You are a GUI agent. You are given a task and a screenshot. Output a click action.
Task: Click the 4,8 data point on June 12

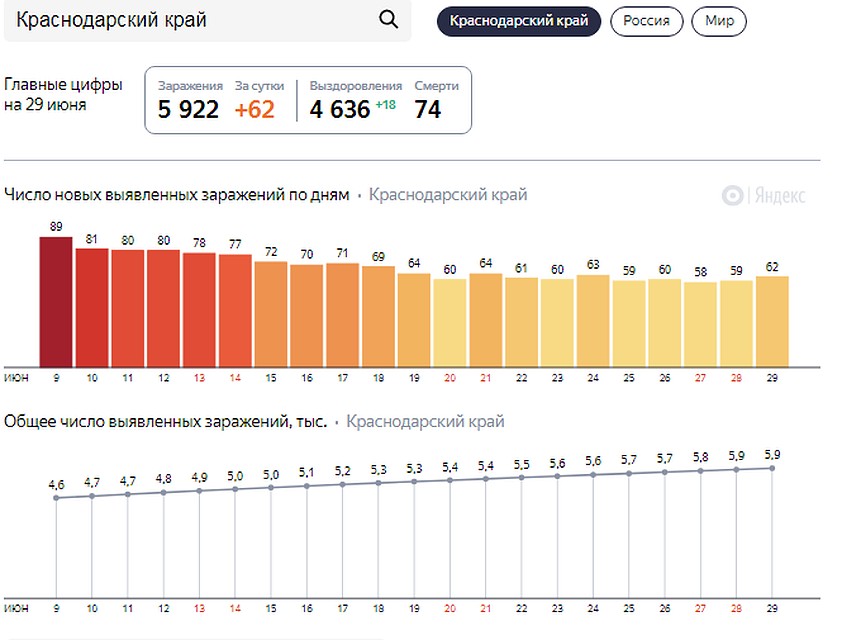pyautogui.click(x=163, y=492)
